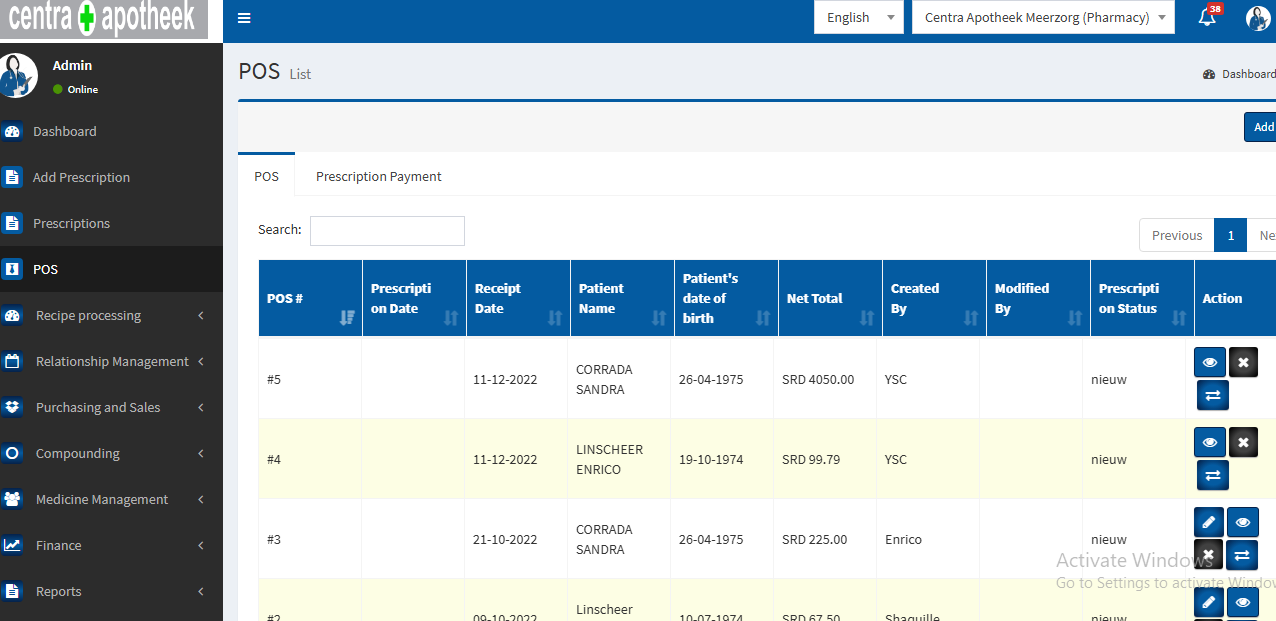Viewport: 1276px width, 621px height.
Task: Open the Centra Apotheek Meerzorg pharmacy dropdown
Action: click(x=1042, y=17)
